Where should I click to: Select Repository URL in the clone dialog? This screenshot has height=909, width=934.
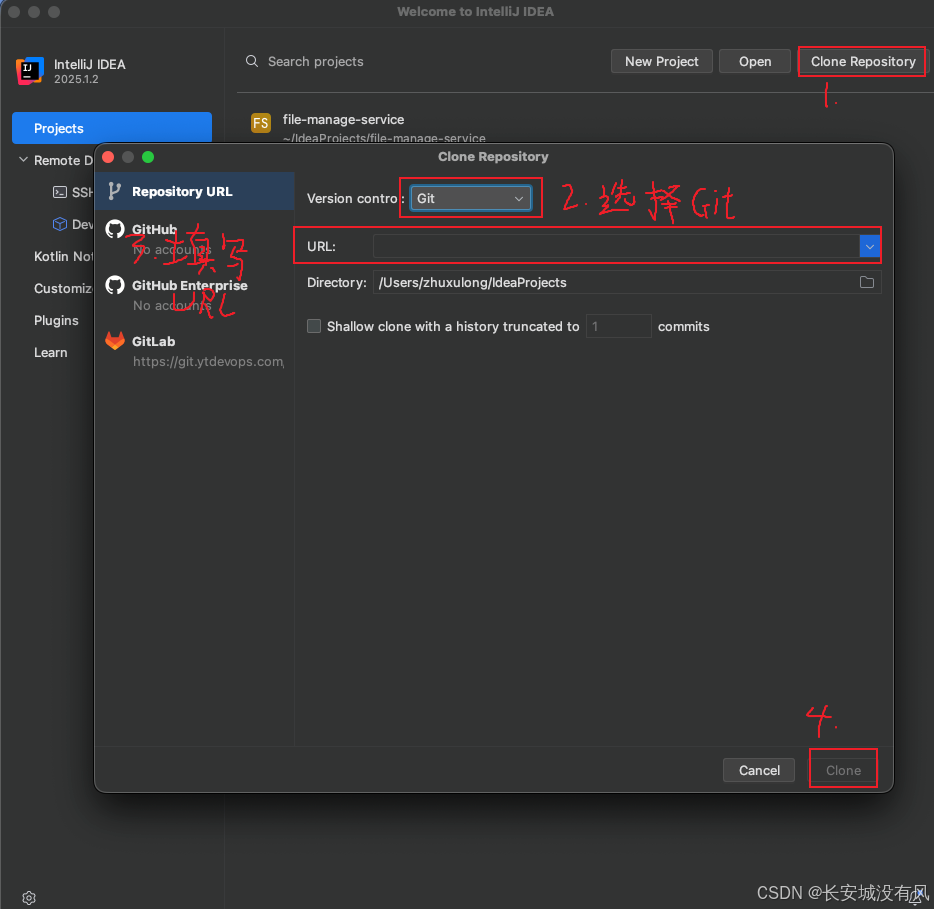pyautogui.click(x=194, y=191)
